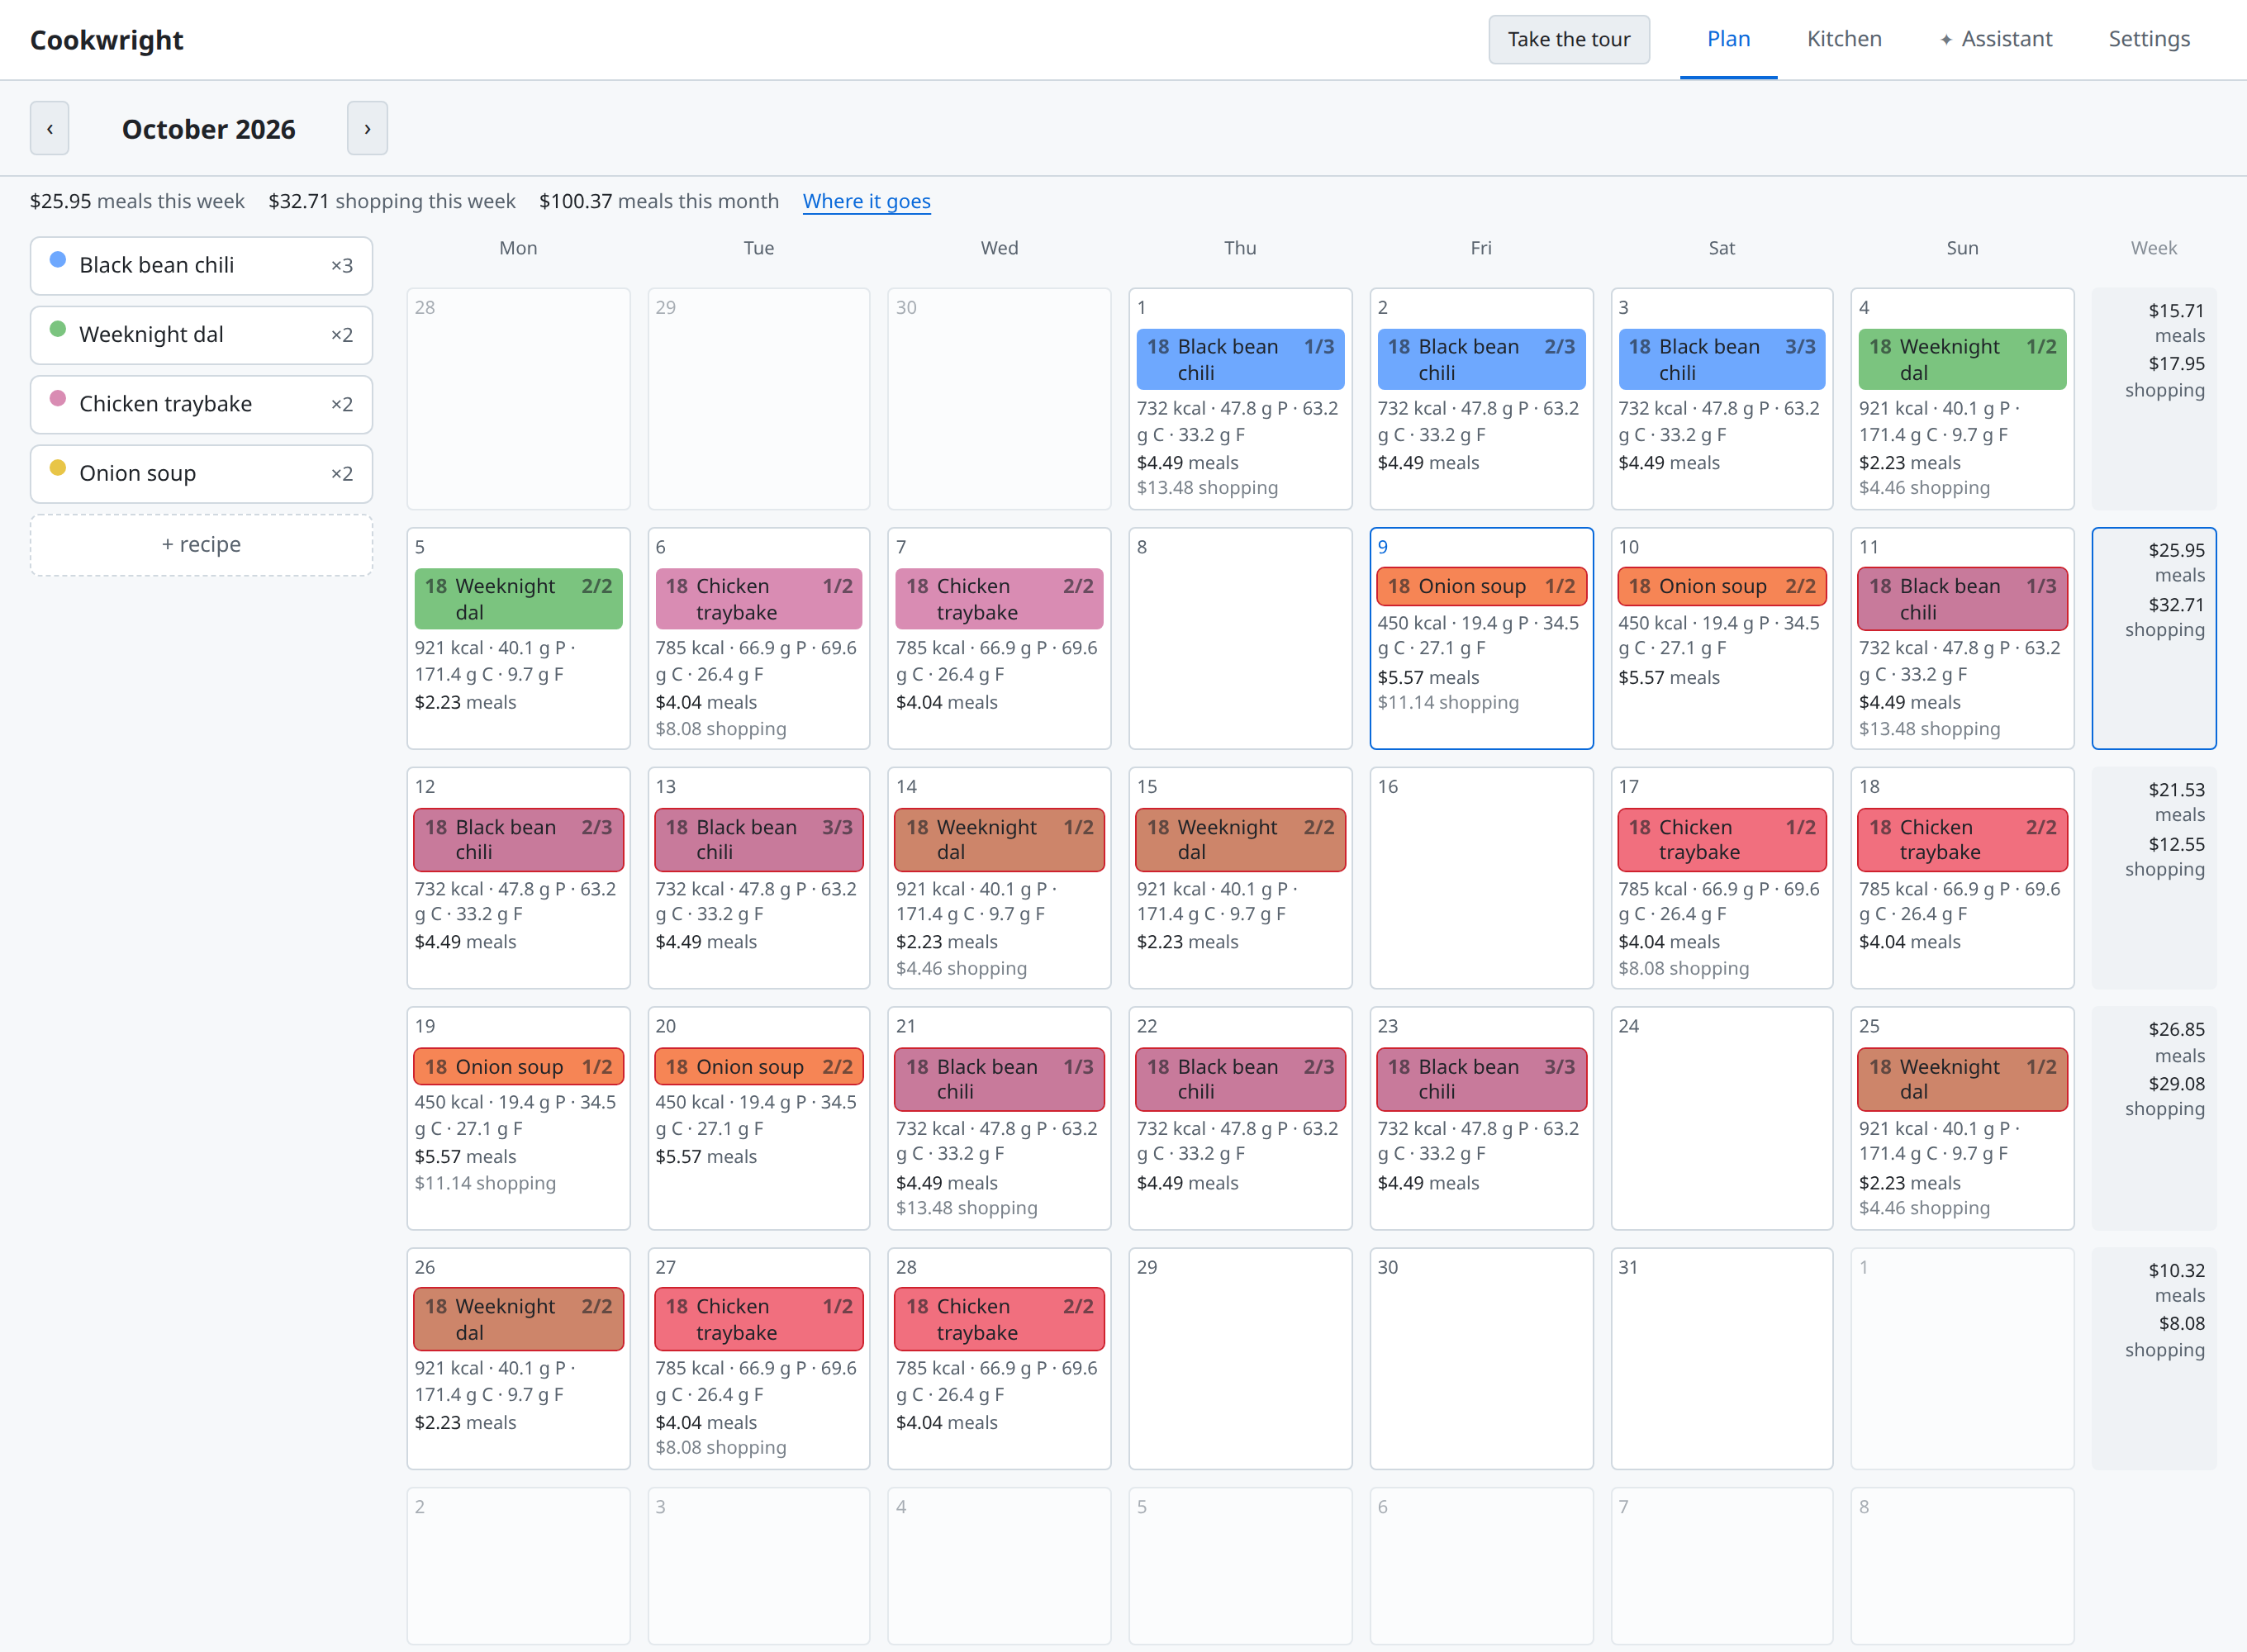2247x1652 pixels.
Task: Open Chicken traybake 1/2 on October 6
Action: tap(759, 599)
